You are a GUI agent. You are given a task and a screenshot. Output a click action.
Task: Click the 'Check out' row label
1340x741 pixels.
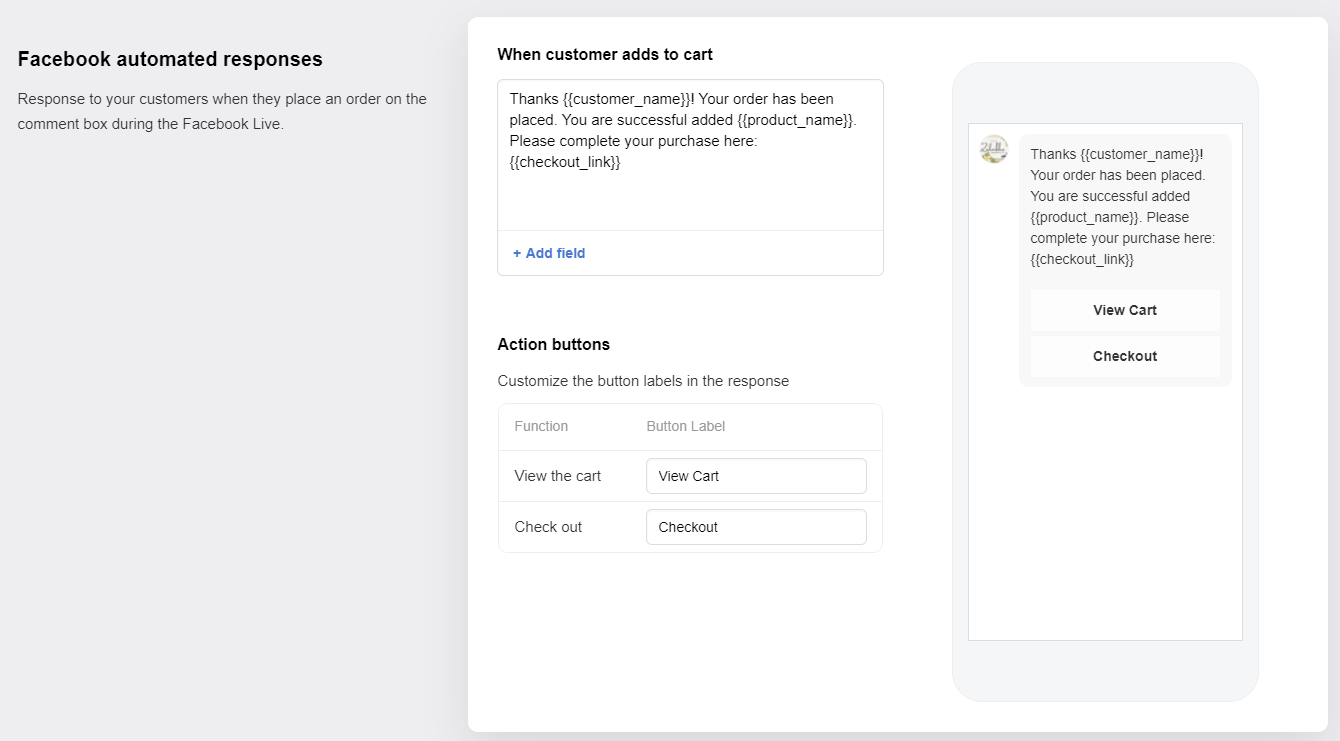tap(548, 527)
